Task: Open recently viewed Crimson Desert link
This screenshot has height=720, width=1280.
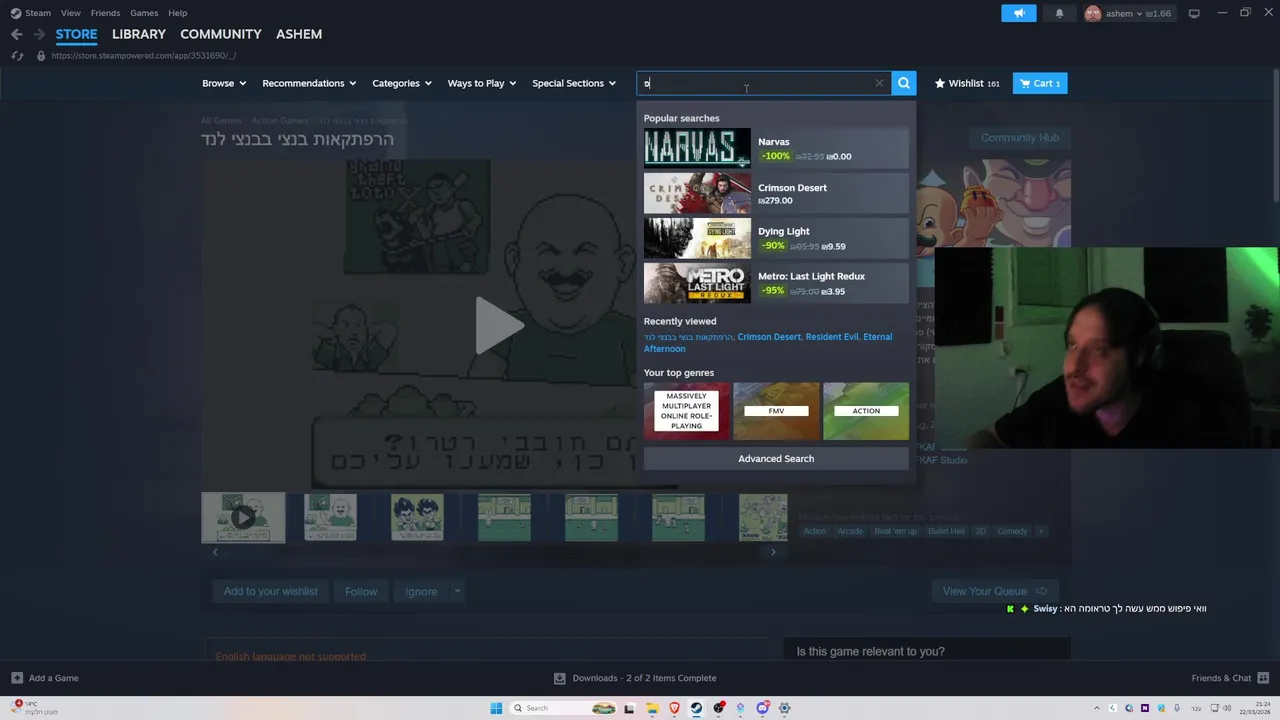Action: coord(769,337)
